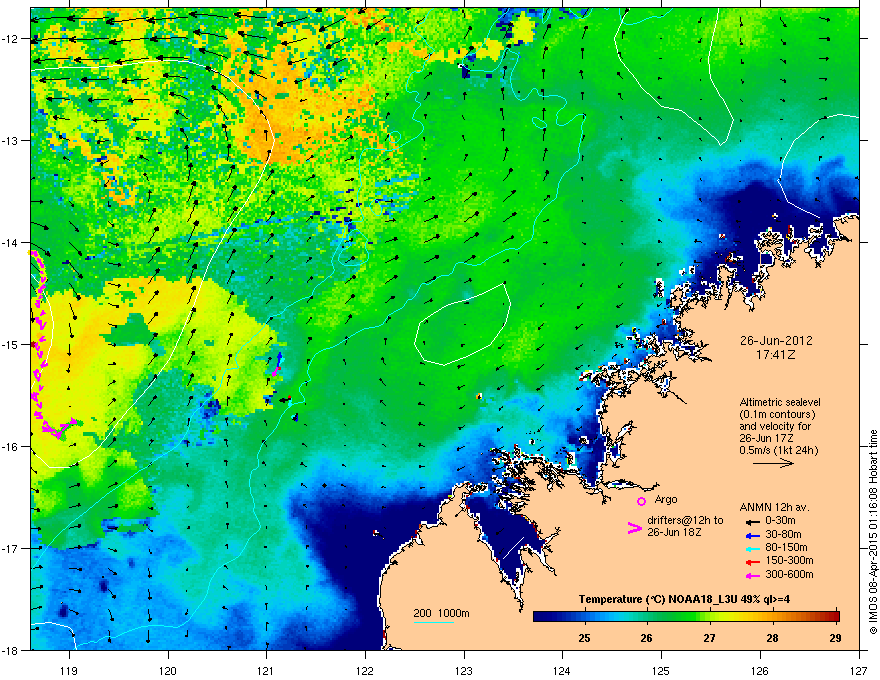880x680 pixels.
Task: Click the Temperature (°C) NOAA18_L3U title
Action: (x=684, y=600)
